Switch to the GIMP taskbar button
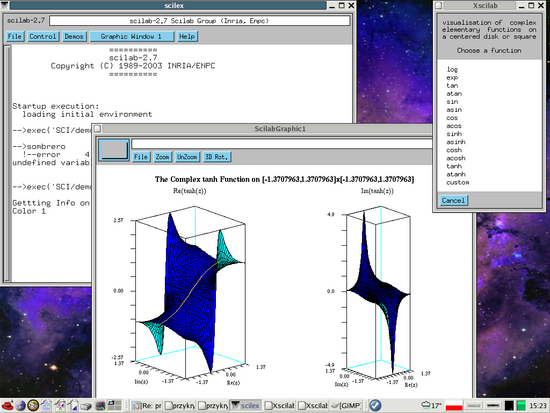This screenshot has width=550, height=413. point(347,406)
